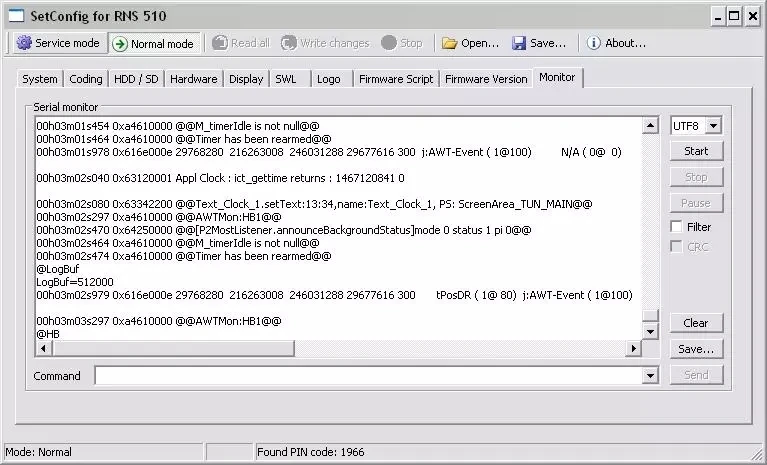Switch to Service mode

point(58,43)
